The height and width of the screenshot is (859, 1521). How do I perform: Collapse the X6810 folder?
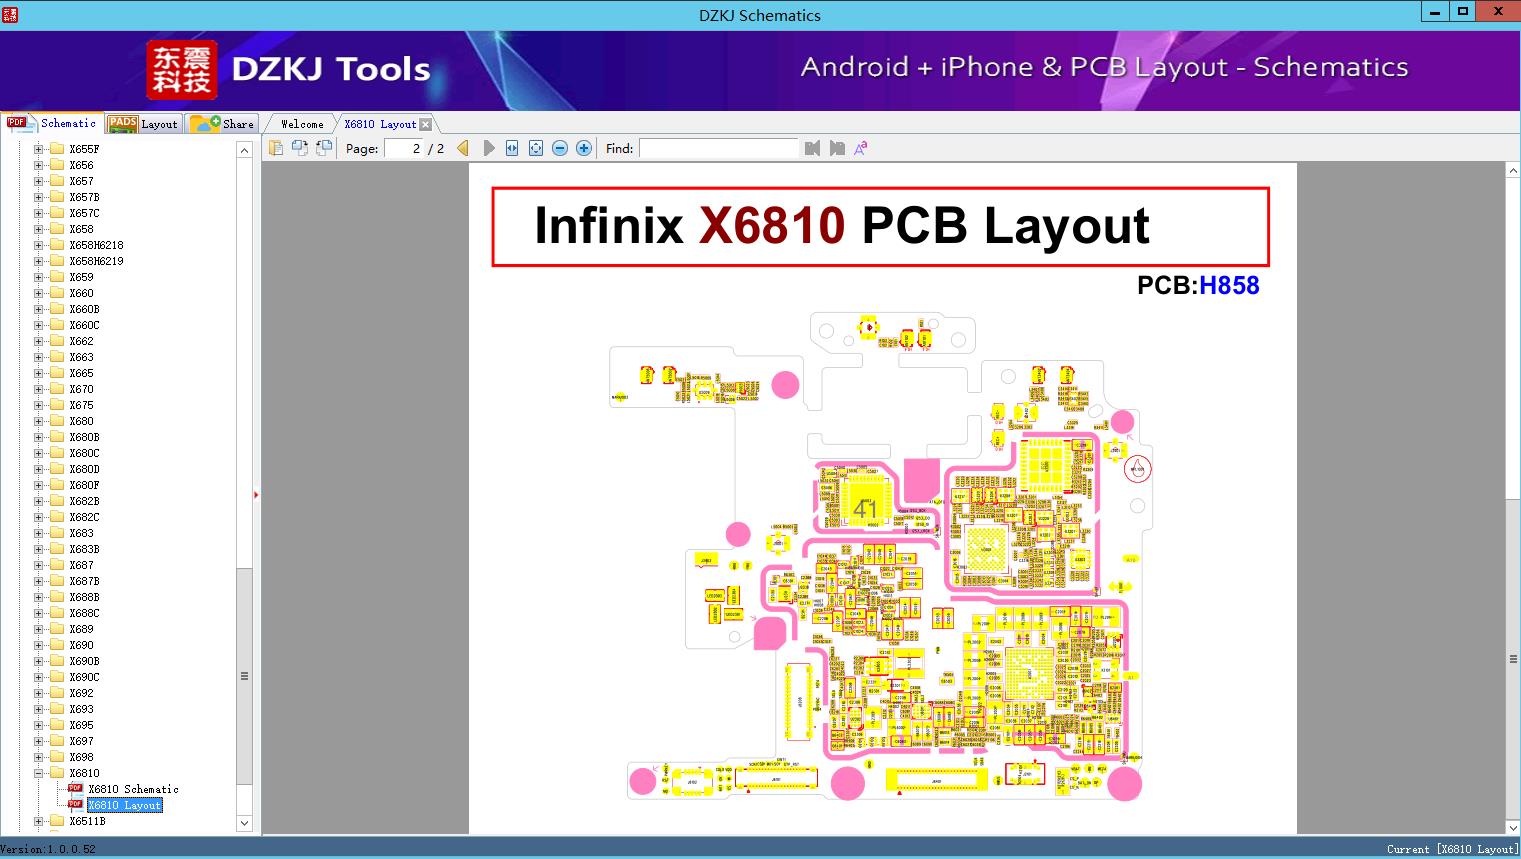(x=39, y=773)
